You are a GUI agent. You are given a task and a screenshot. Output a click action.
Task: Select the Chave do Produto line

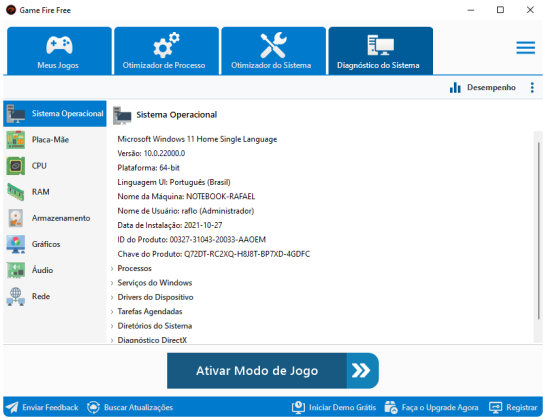pos(213,254)
